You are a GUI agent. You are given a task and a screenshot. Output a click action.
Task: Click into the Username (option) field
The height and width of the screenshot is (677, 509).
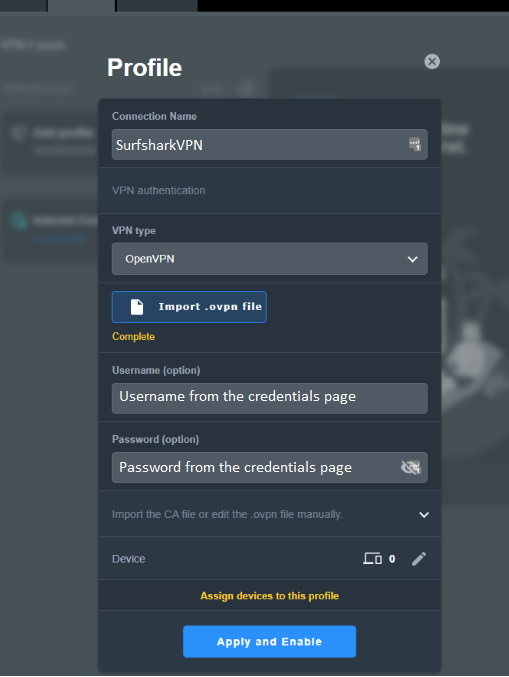click(270, 398)
